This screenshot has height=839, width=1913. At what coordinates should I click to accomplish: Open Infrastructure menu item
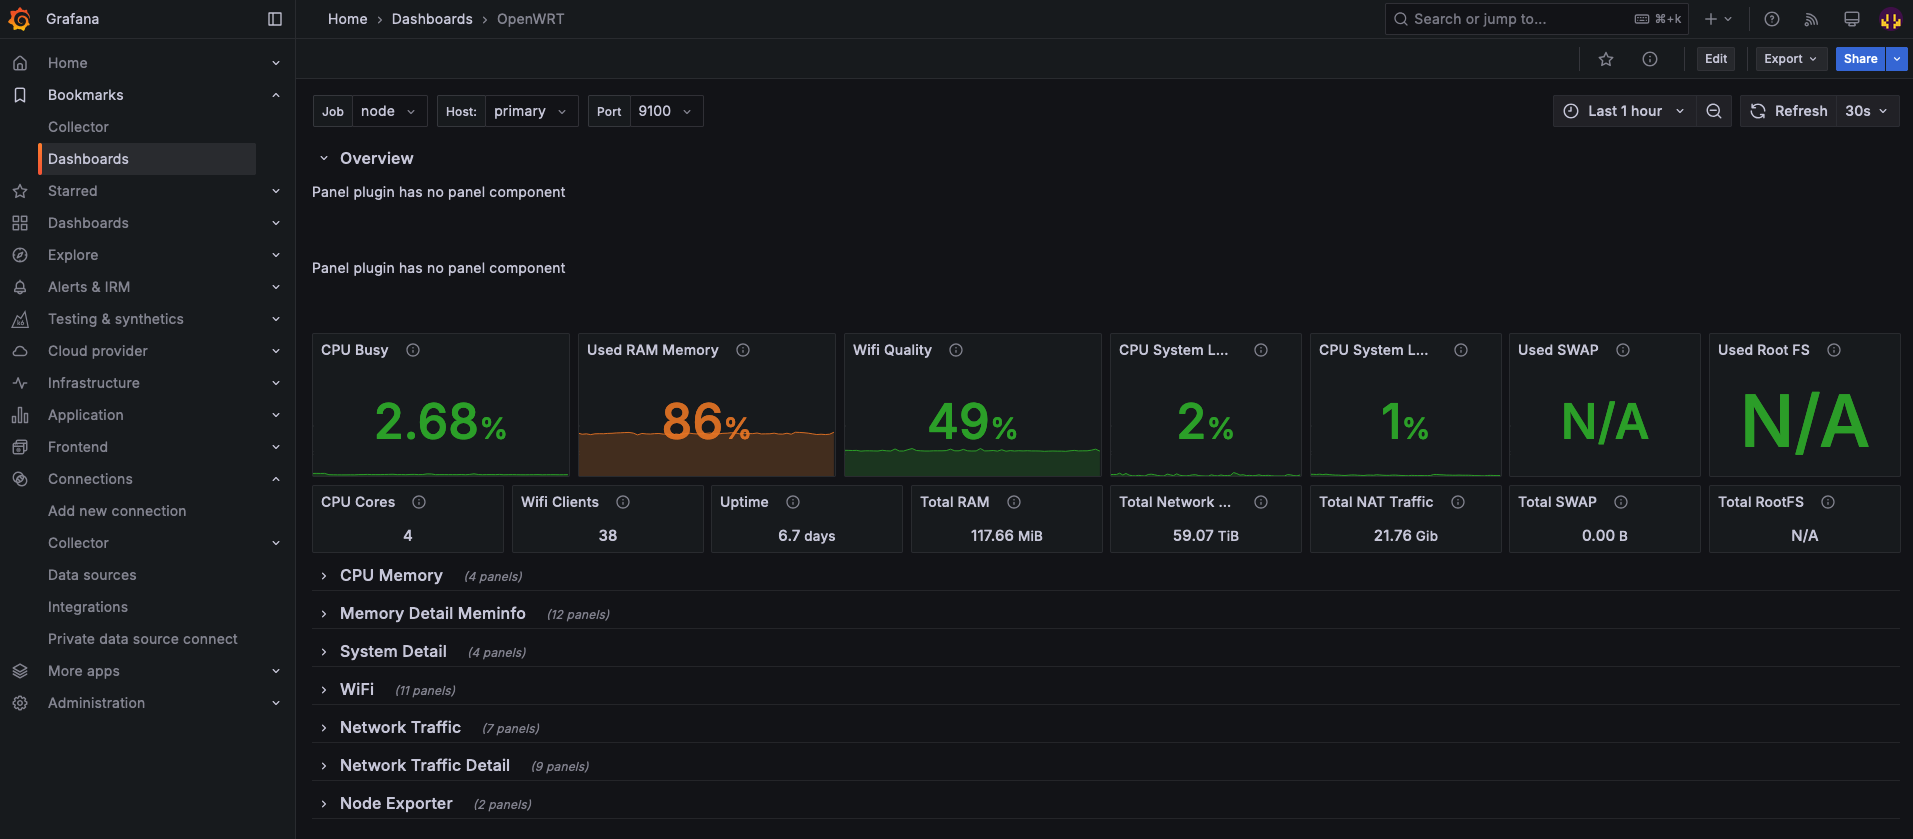pyautogui.click(x=94, y=383)
